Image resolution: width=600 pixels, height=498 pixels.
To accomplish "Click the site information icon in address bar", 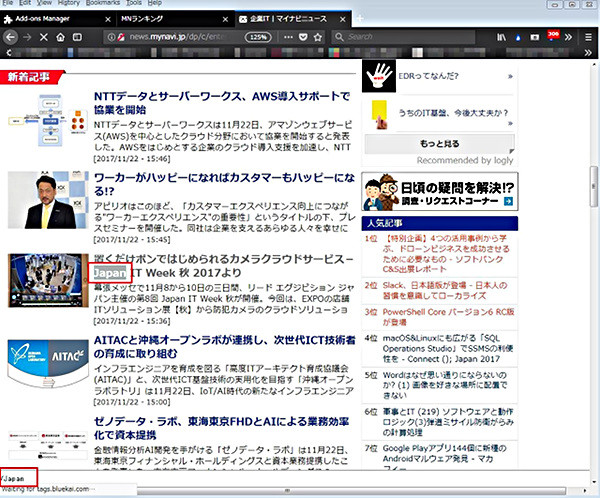I will click(111, 37).
